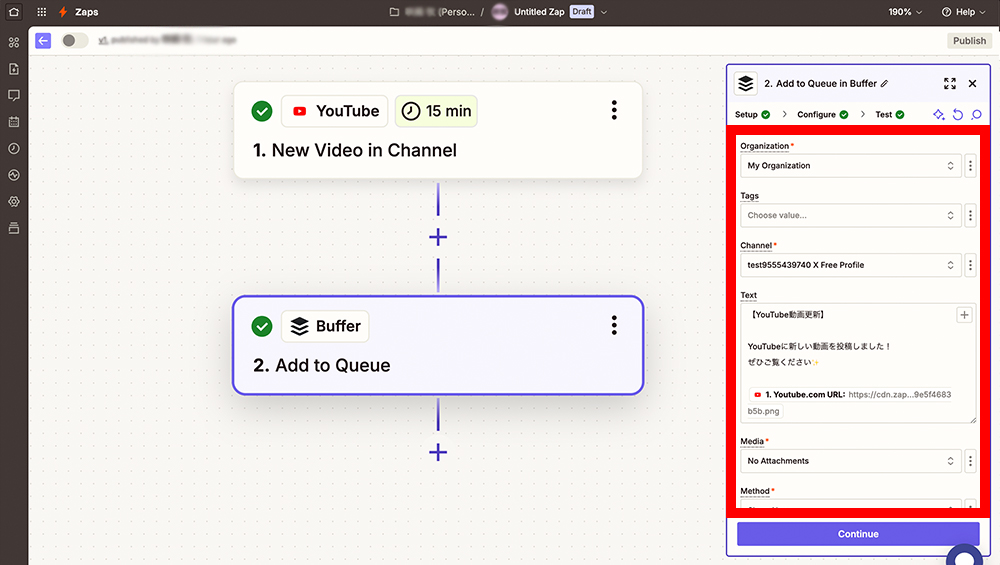The height and width of the screenshot is (565, 1000).
Task: Toggle the Zap on/off switch
Action: 75,41
